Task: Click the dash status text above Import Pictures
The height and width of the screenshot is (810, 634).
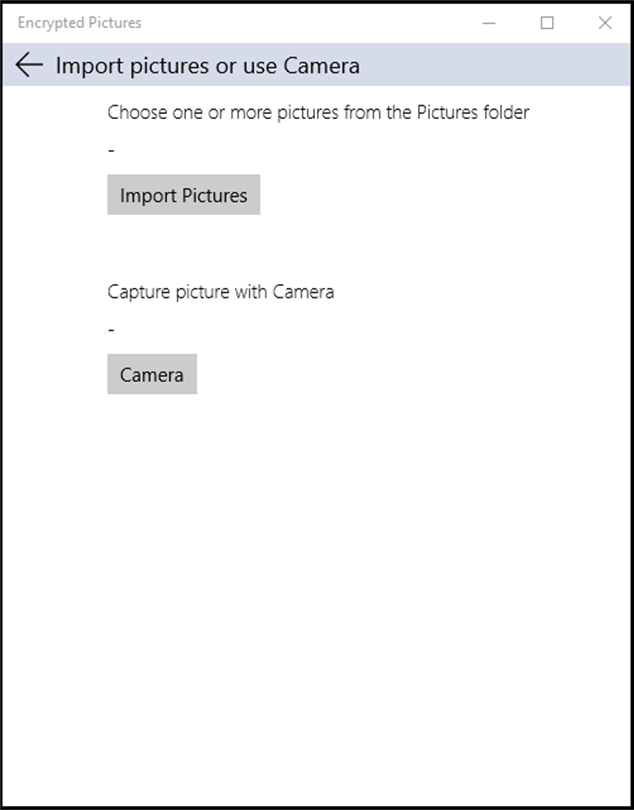Action: [x=111, y=150]
